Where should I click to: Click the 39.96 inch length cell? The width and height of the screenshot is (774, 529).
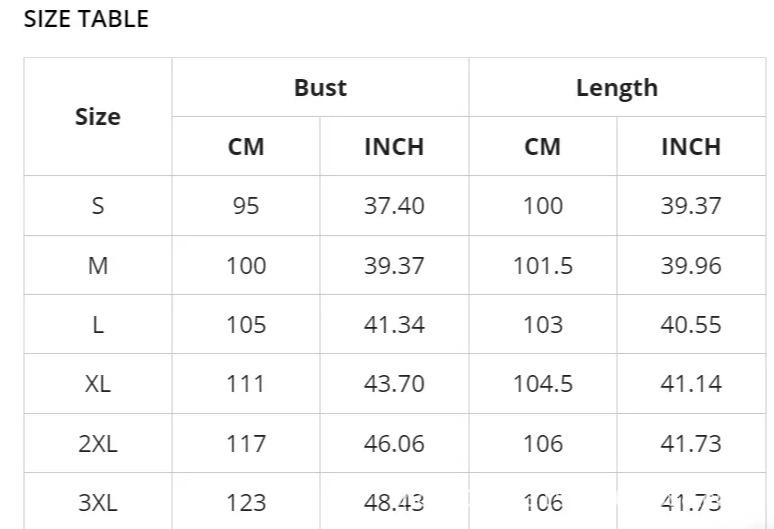coord(691,266)
